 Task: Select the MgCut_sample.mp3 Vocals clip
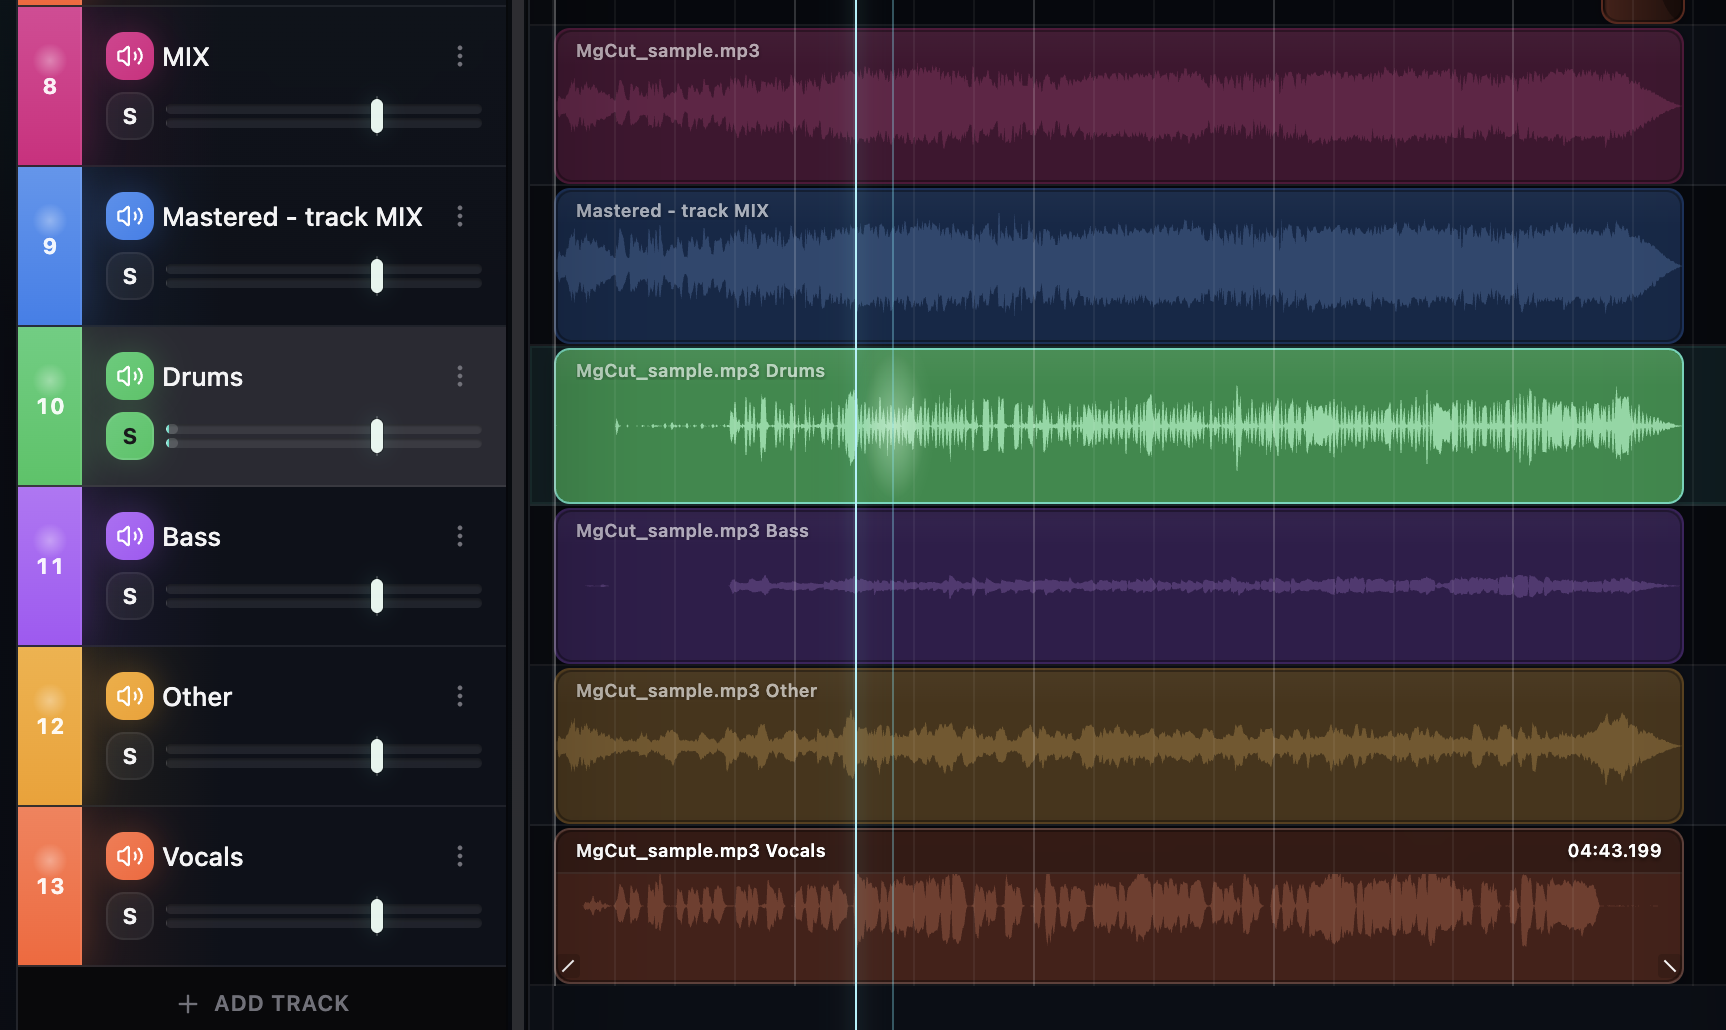pyautogui.click(x=1119, y=906)
